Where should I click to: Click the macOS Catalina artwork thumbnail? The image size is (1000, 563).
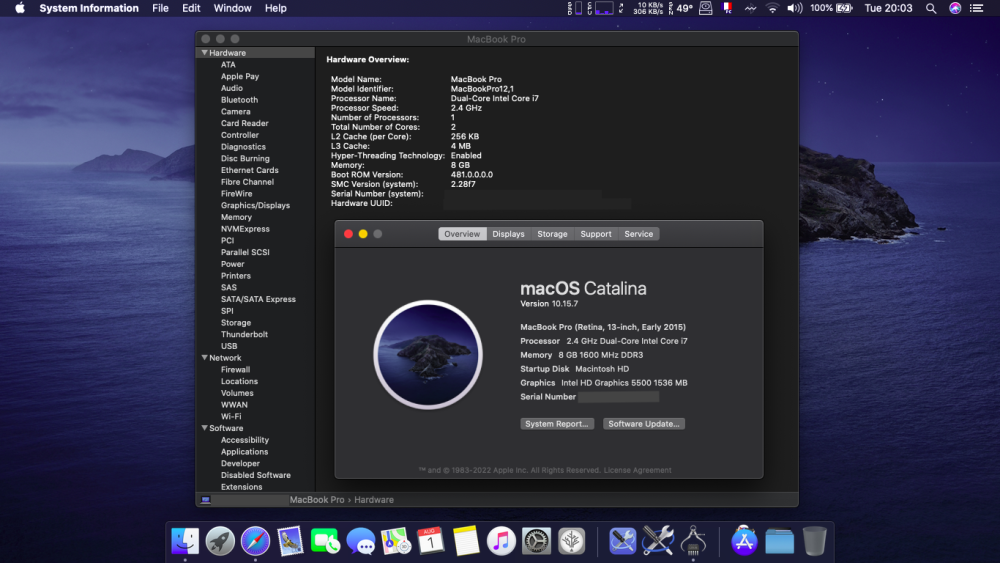tap(428, 355)
